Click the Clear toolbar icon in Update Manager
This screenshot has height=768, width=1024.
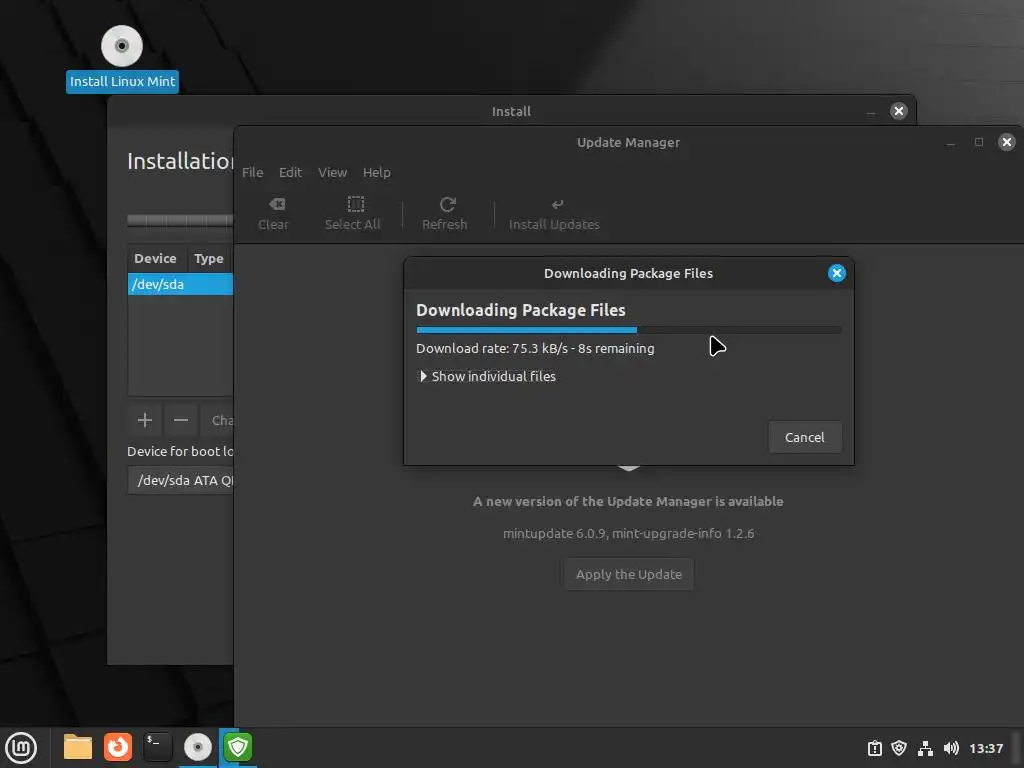(x=273, y=214)
